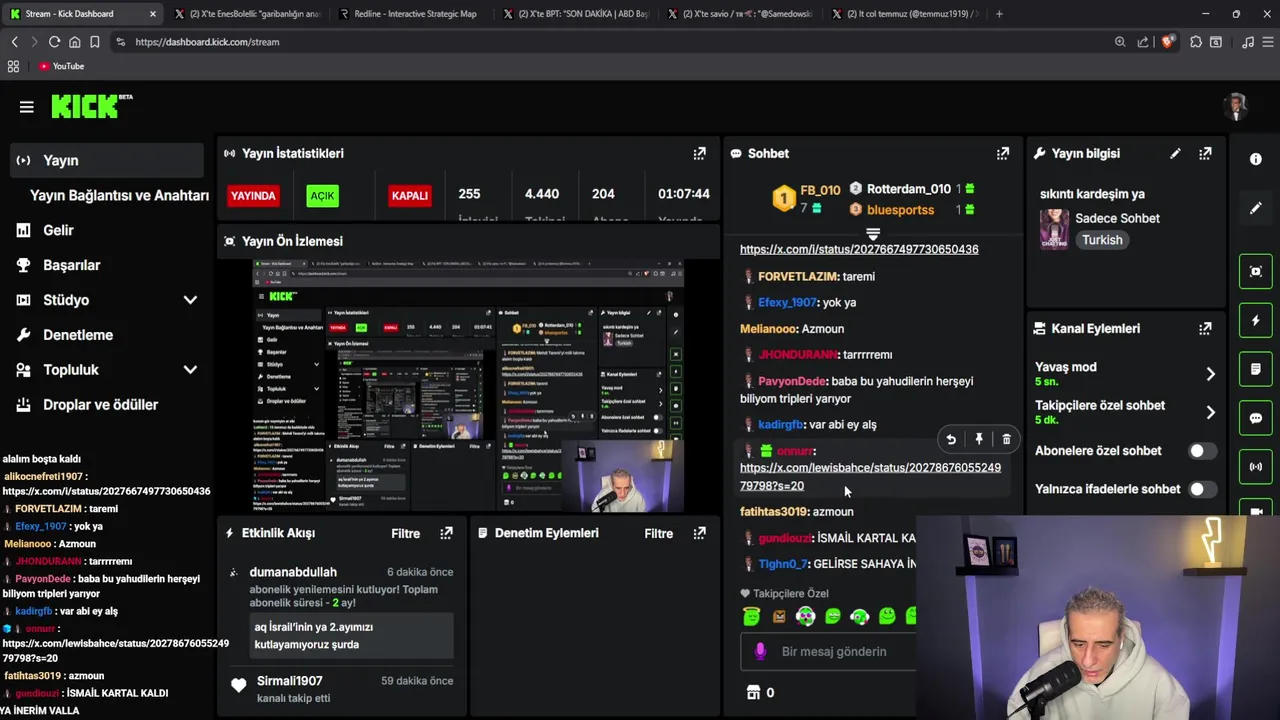Edit stream info with pencil in Yayın bilgisi
This screenshot has height=720, width=1280.
[x=1175, y=153]
